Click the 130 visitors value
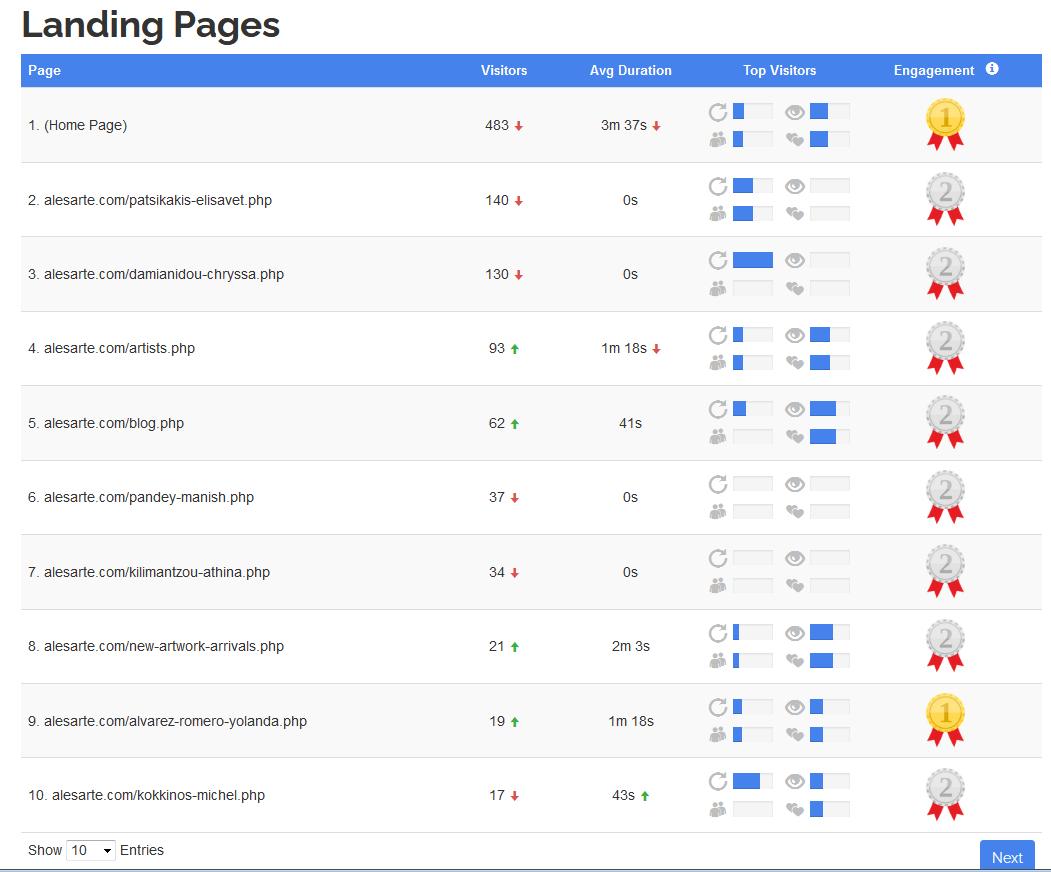 [x=497, y=274]
